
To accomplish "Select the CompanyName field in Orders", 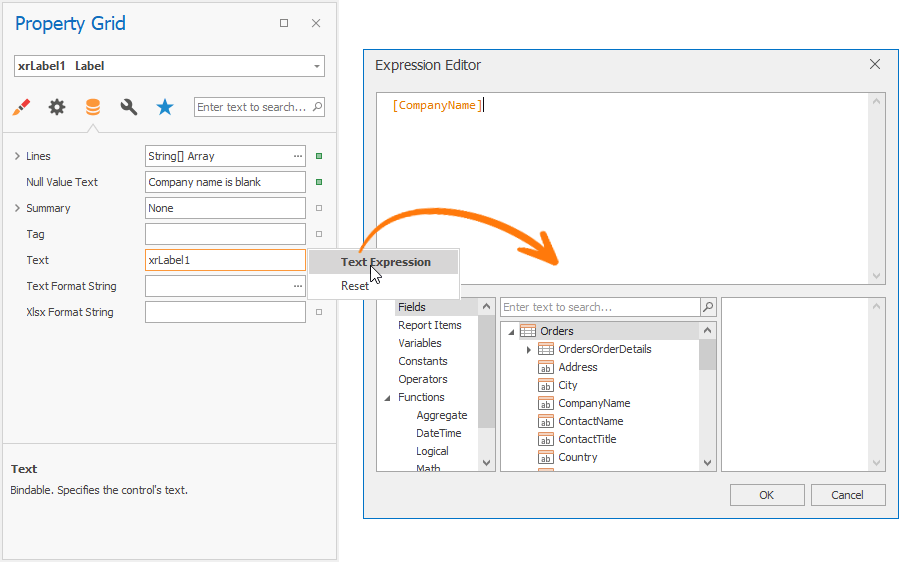I will 594,403.
